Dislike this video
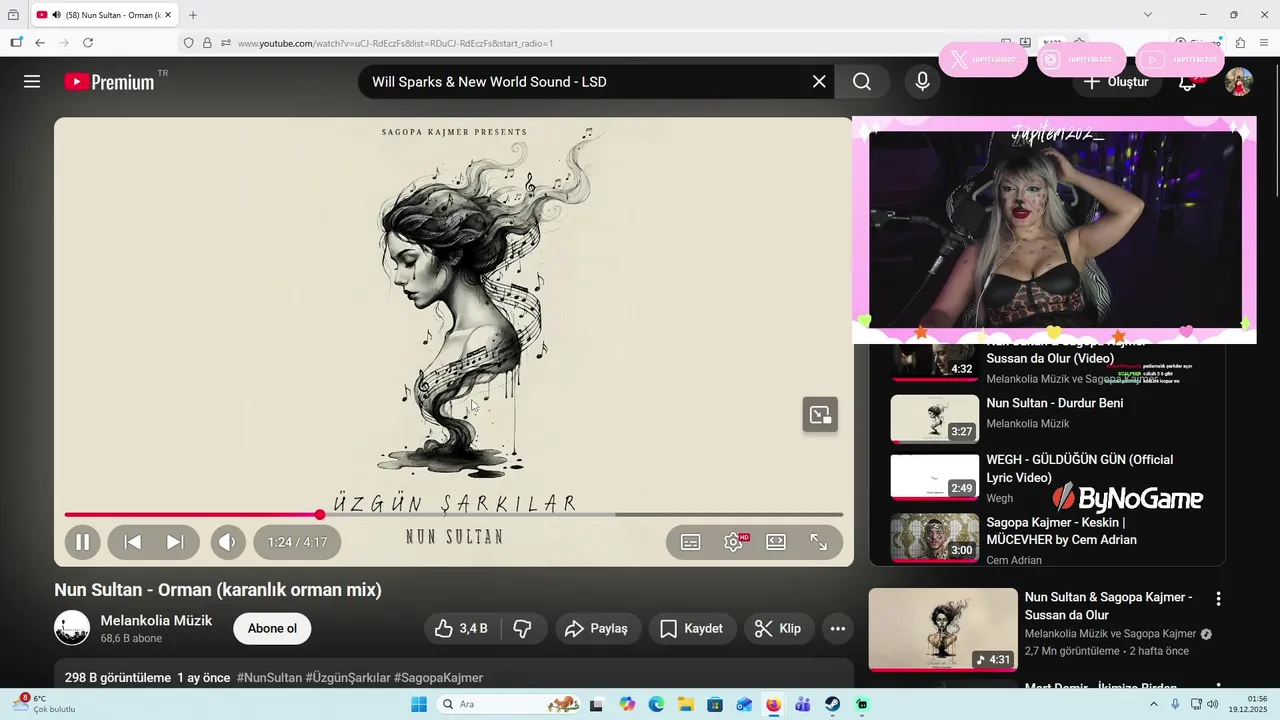Image resolution: width=1280 pixels, height=720 pixels. [522, 629]
